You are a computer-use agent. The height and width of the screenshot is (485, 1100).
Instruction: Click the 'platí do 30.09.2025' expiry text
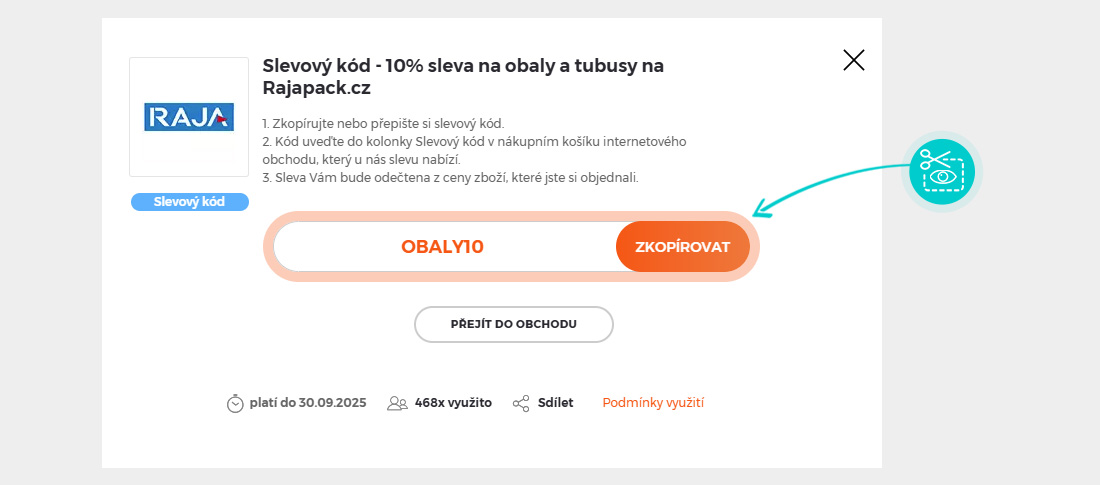click(308, 403)
